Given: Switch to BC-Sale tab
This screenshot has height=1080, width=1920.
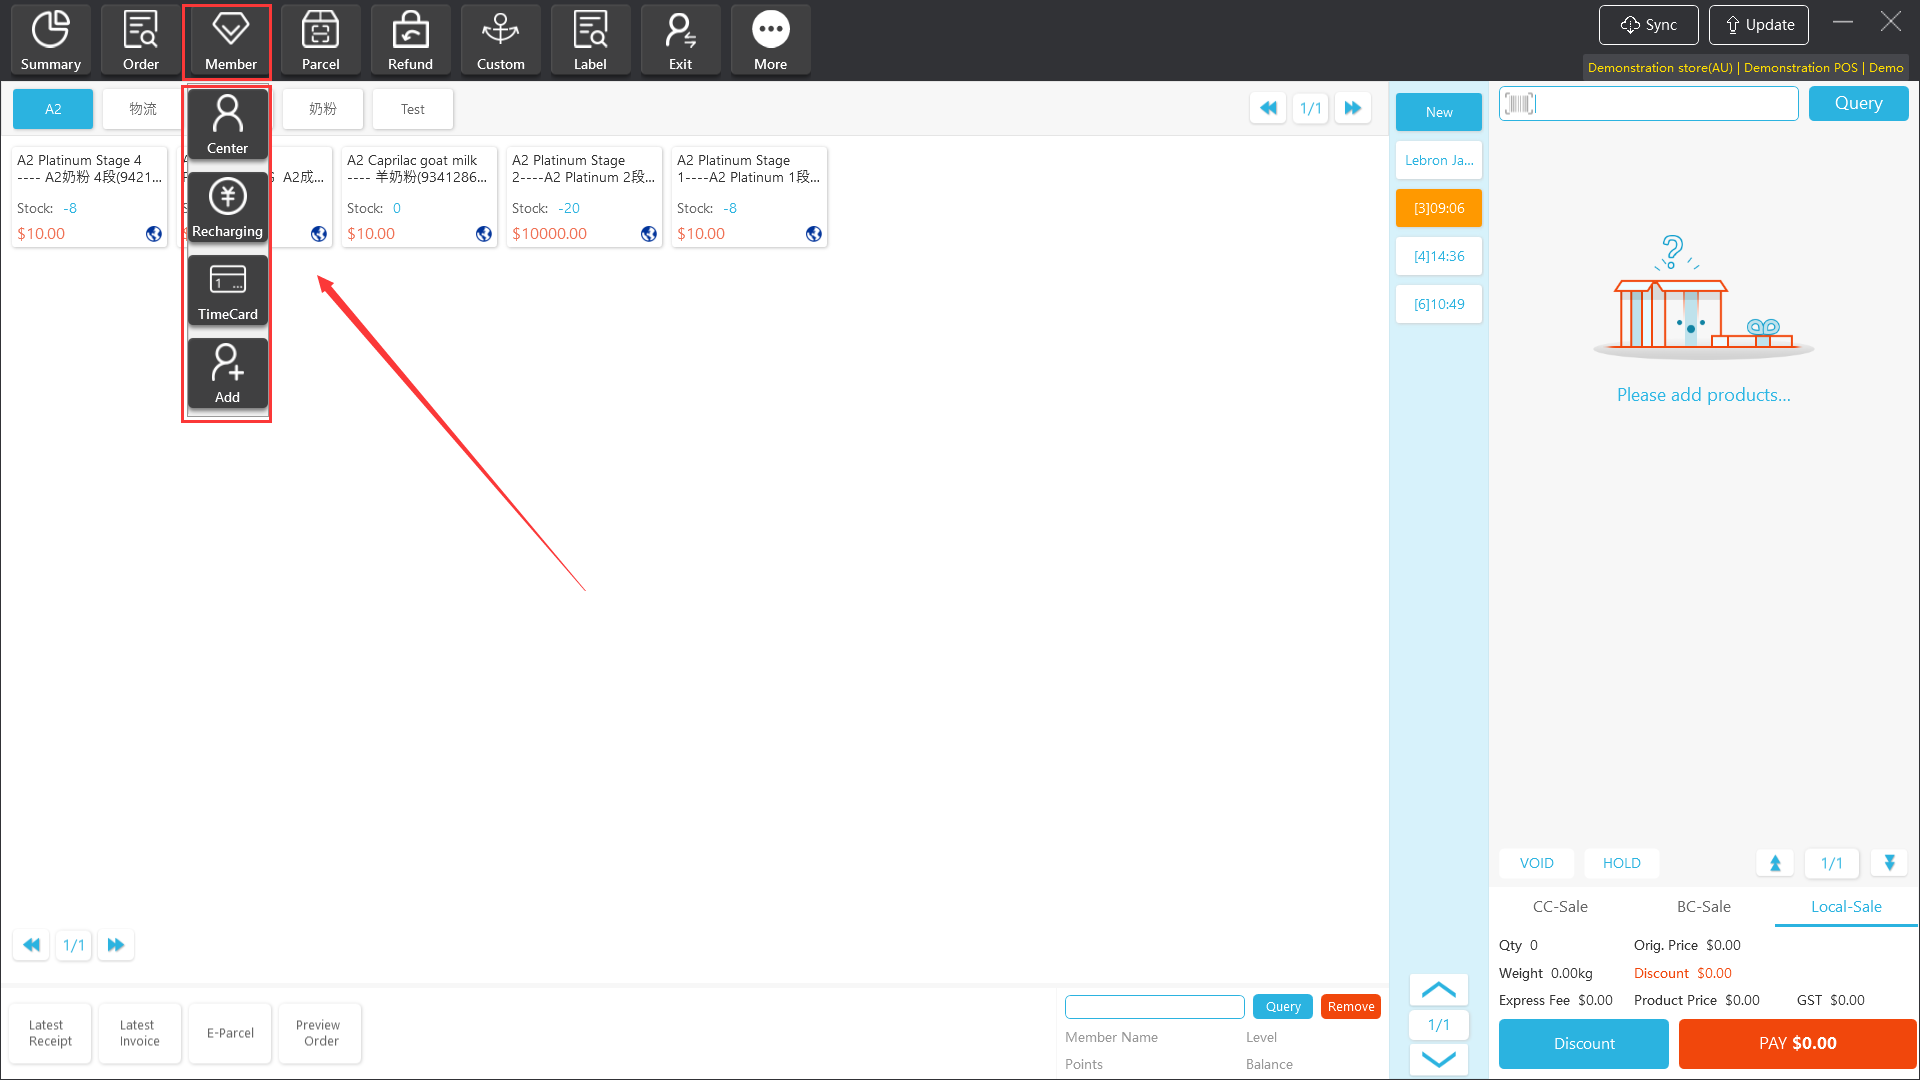Looking at the screenshot, I should (1703, 906).
